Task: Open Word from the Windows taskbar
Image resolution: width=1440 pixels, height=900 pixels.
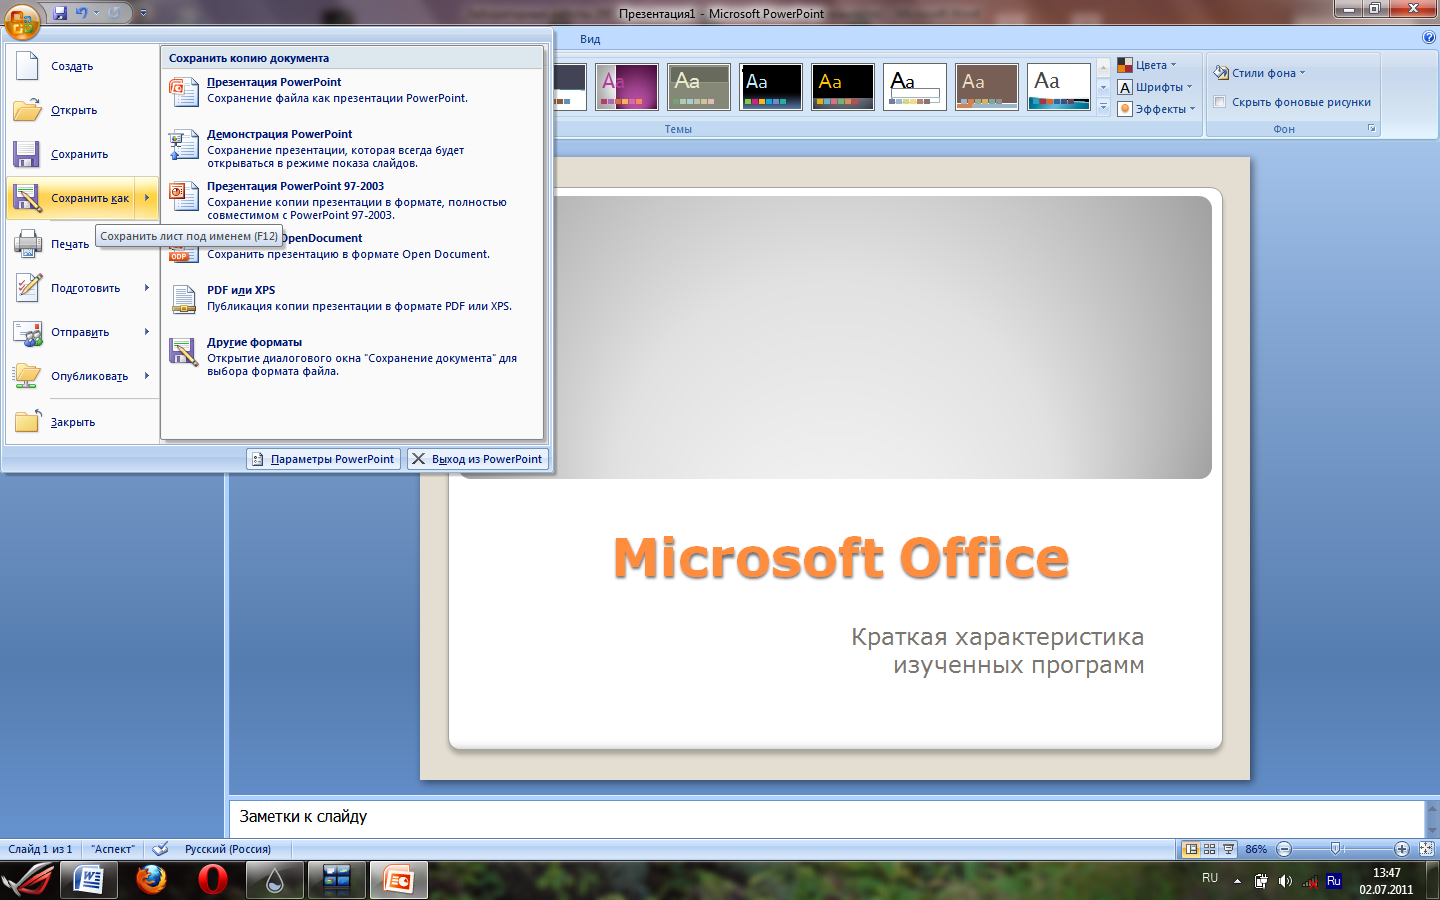Action: 89,880
